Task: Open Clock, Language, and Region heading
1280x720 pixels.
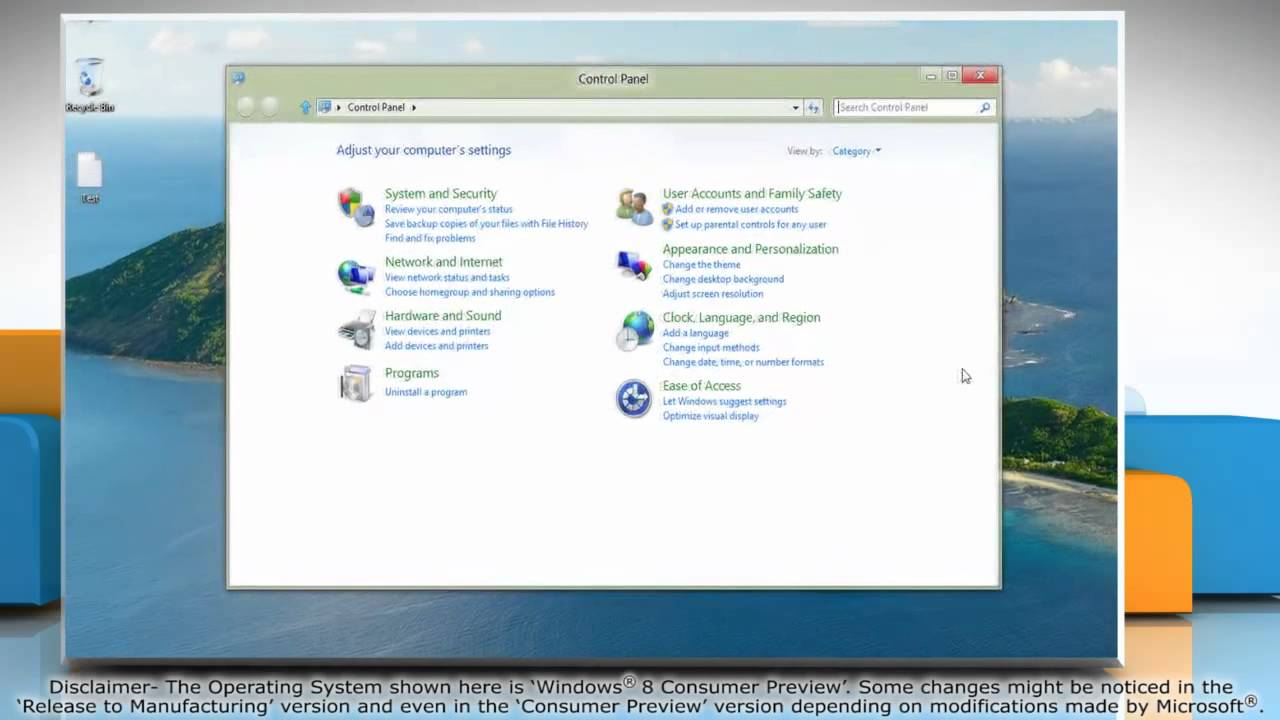Action: pyautogui.click(x=741, y=318)
